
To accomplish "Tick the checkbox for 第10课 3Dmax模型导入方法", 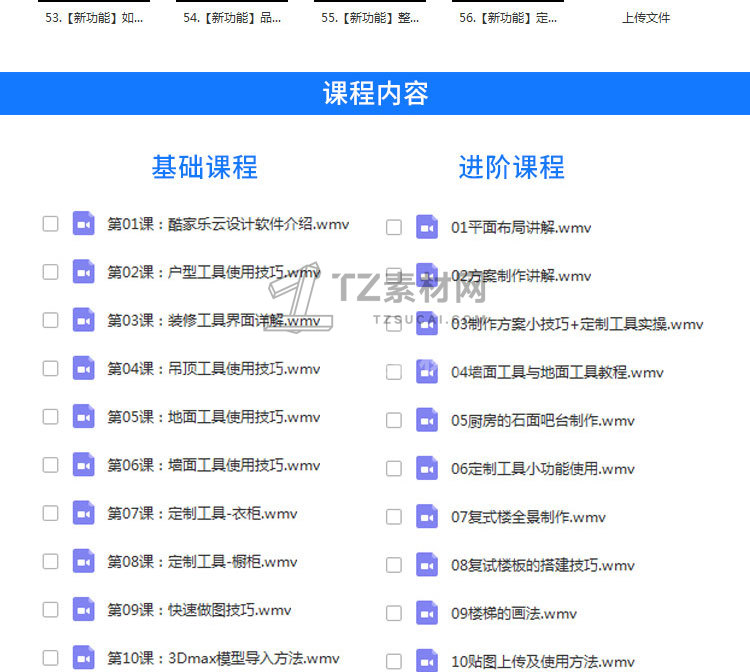I will coord(50,658).
